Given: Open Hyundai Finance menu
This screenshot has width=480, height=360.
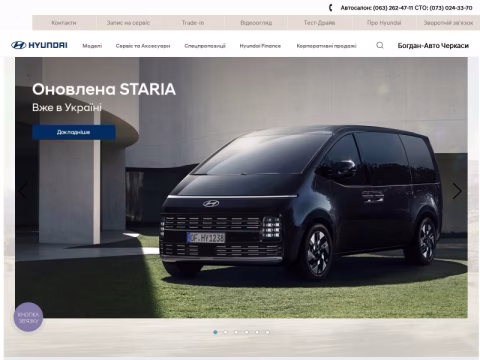Looking at the screenshot, I should pos(260,46).
